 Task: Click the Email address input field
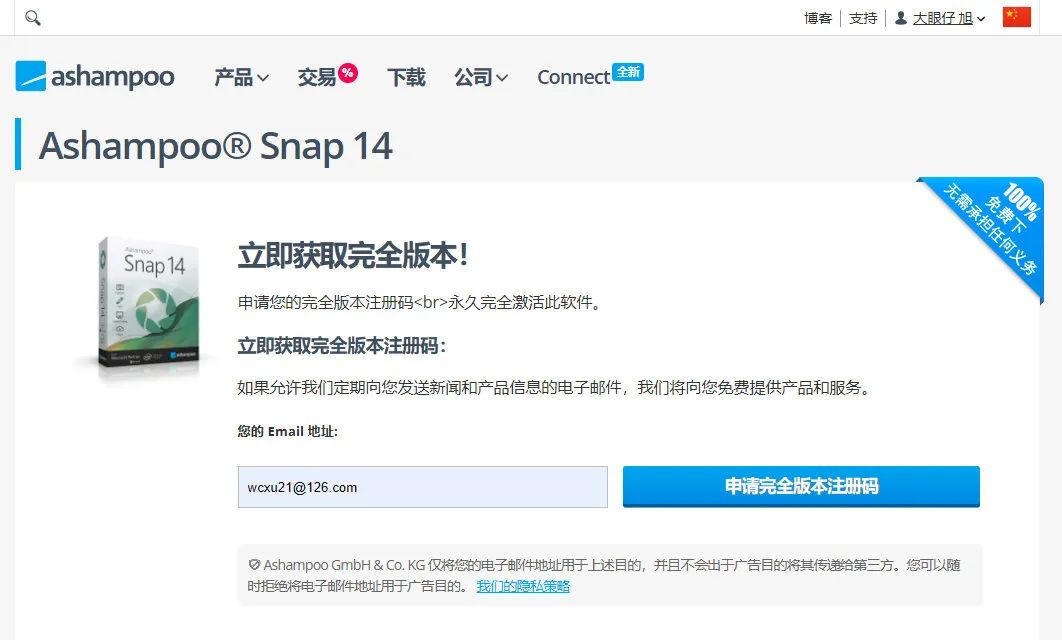click(423, 487)
